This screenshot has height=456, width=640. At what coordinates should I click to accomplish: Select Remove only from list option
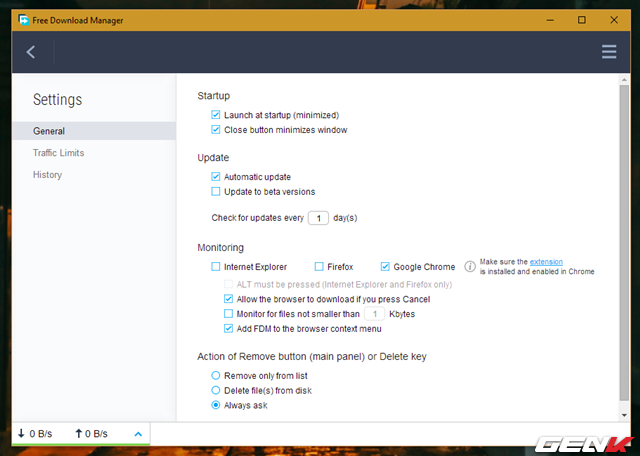point(216,375)
